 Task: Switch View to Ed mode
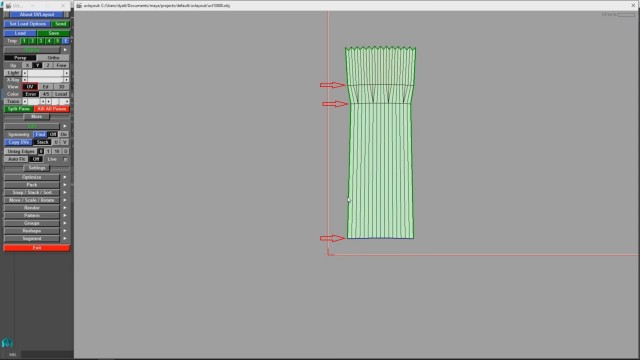coord(46,87)
